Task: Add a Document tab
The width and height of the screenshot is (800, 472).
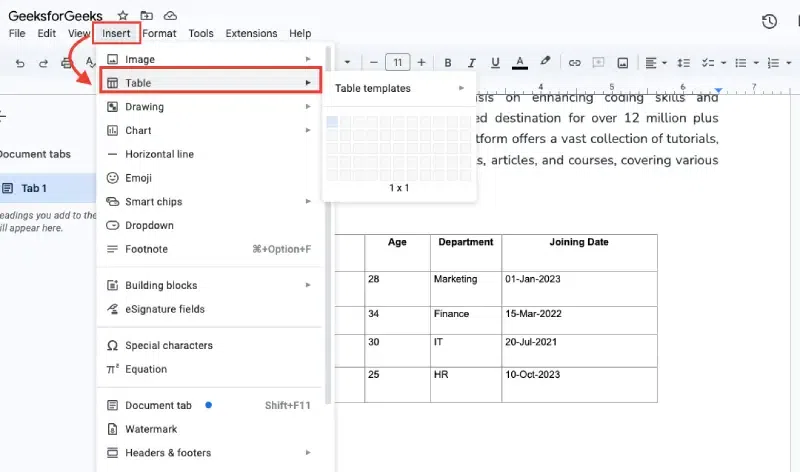Action: click(209, 405)
